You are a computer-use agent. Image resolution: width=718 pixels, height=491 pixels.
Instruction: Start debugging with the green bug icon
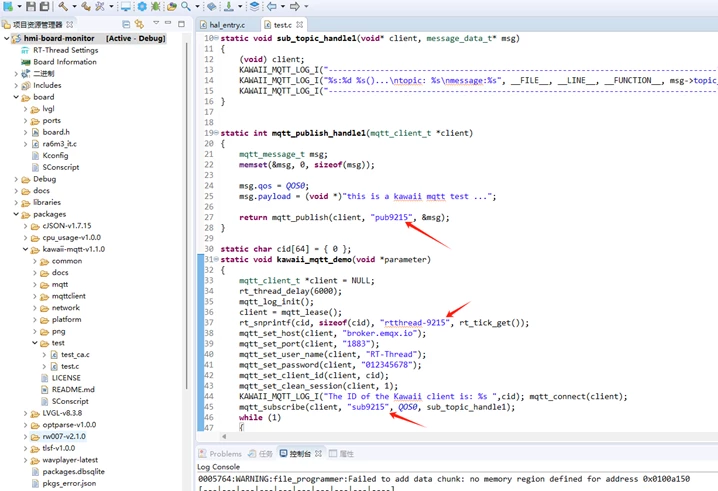point(155,6)
